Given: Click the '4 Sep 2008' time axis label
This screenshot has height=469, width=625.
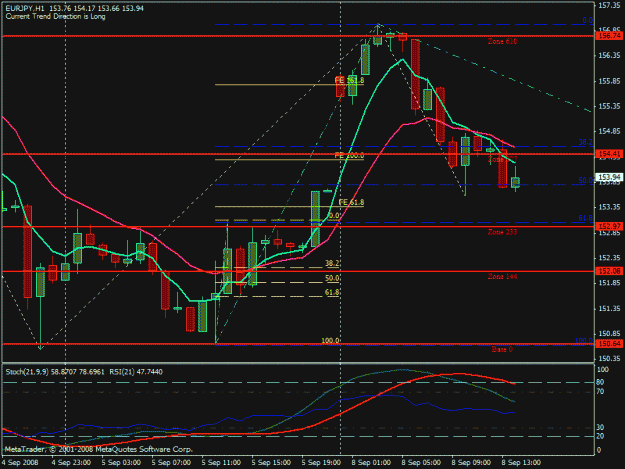Looking at the screenshot, I should coord(20,463).
